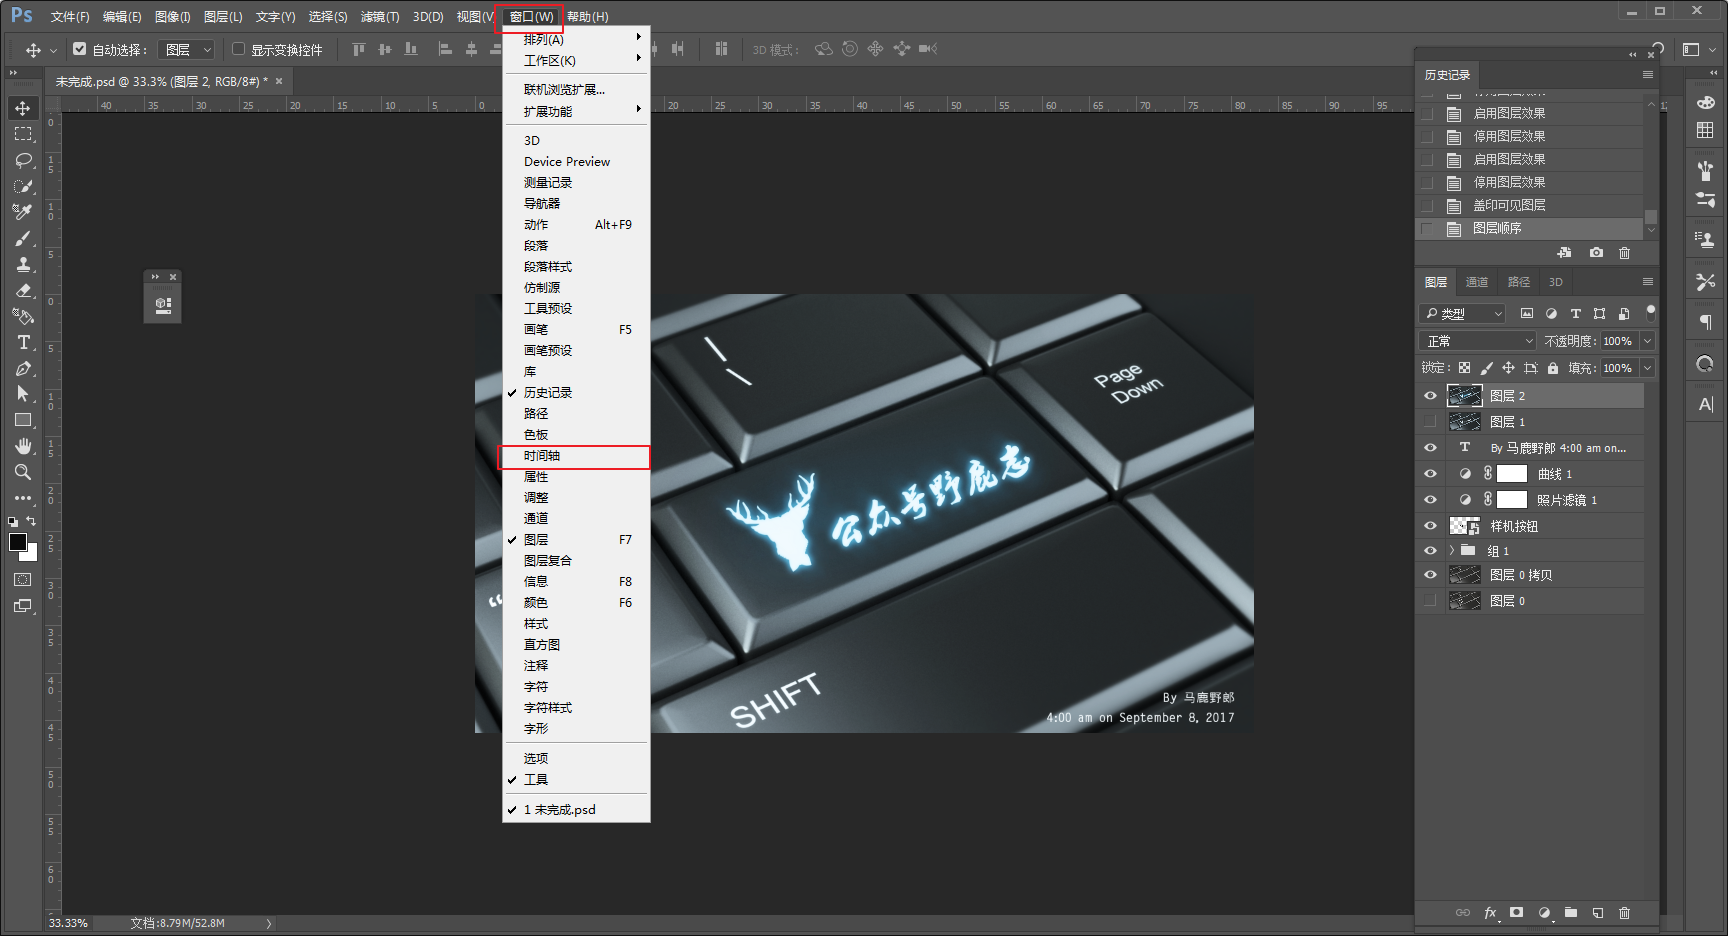The height and width of the screenshot is (936, 1728).
Task: Select the Quick Selection tool
Action: click(x=23, y=186)
